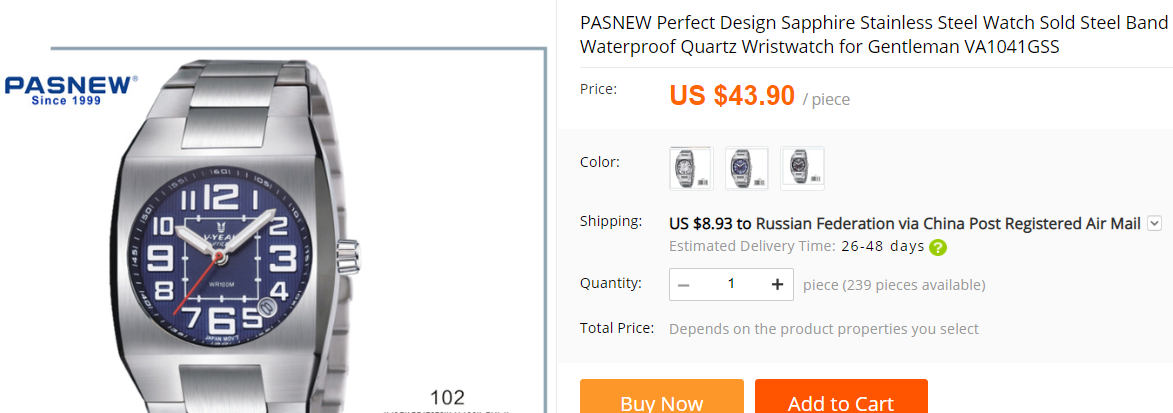Click the 102 number below the watch
1173x413 pixels.
pyautogui.click(x=447, y=398)
